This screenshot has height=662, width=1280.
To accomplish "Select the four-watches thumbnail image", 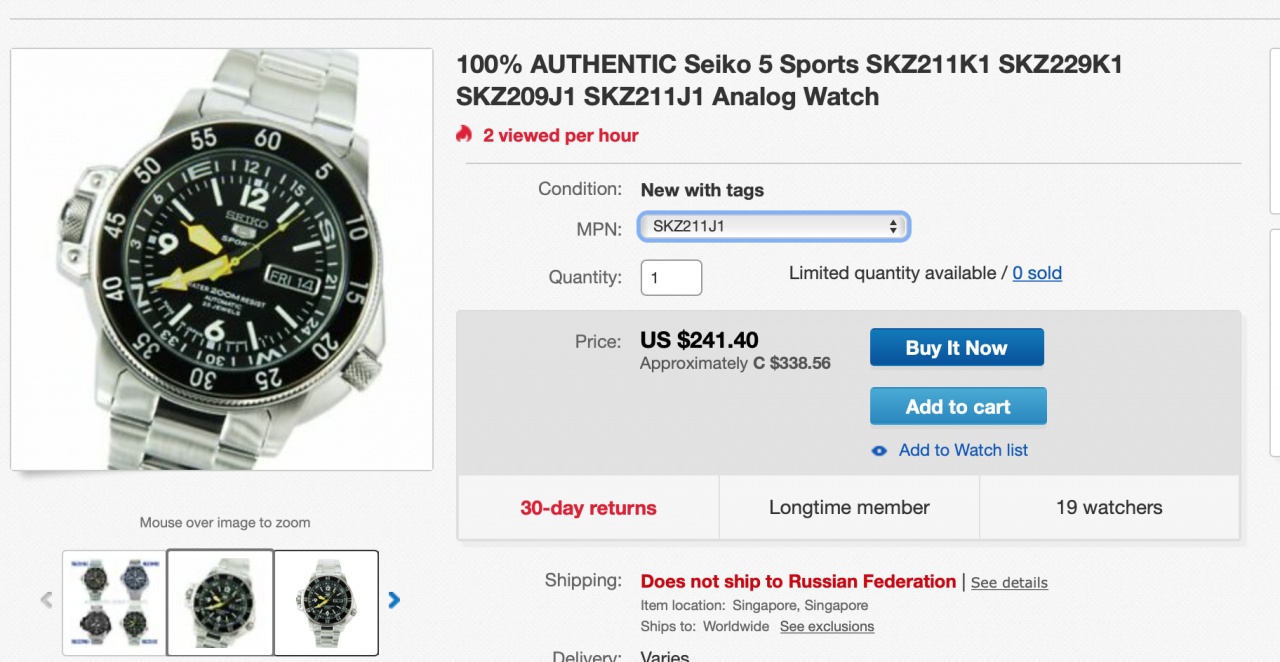I will point(114,602).
